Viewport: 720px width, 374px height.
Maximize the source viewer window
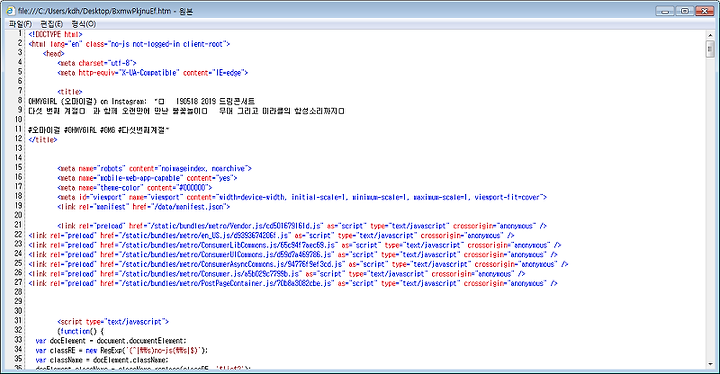[685, 11]
